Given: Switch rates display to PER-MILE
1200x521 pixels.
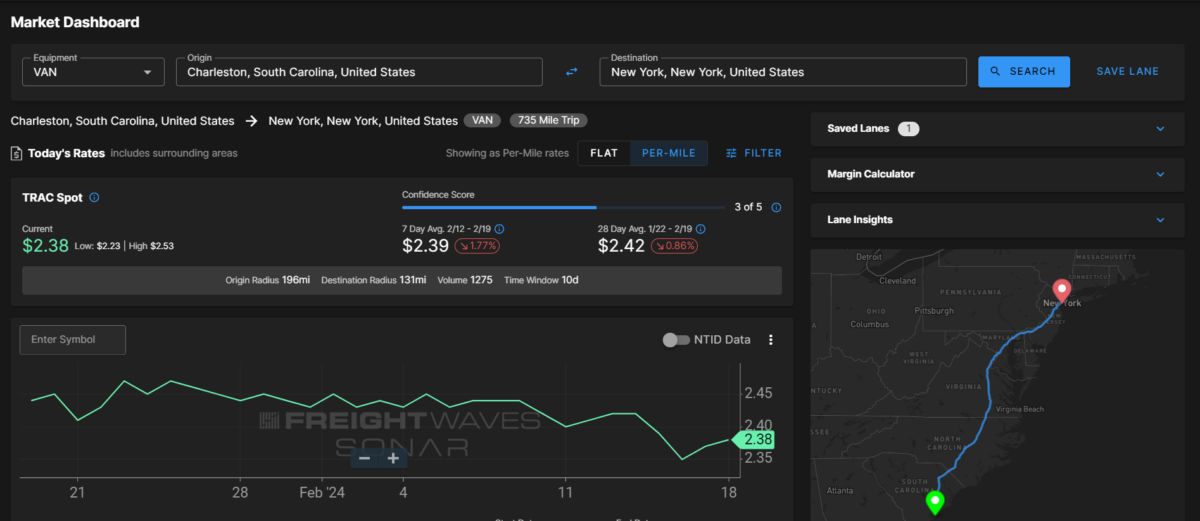Looking at the screenshot, I should (x=669, y=153).
